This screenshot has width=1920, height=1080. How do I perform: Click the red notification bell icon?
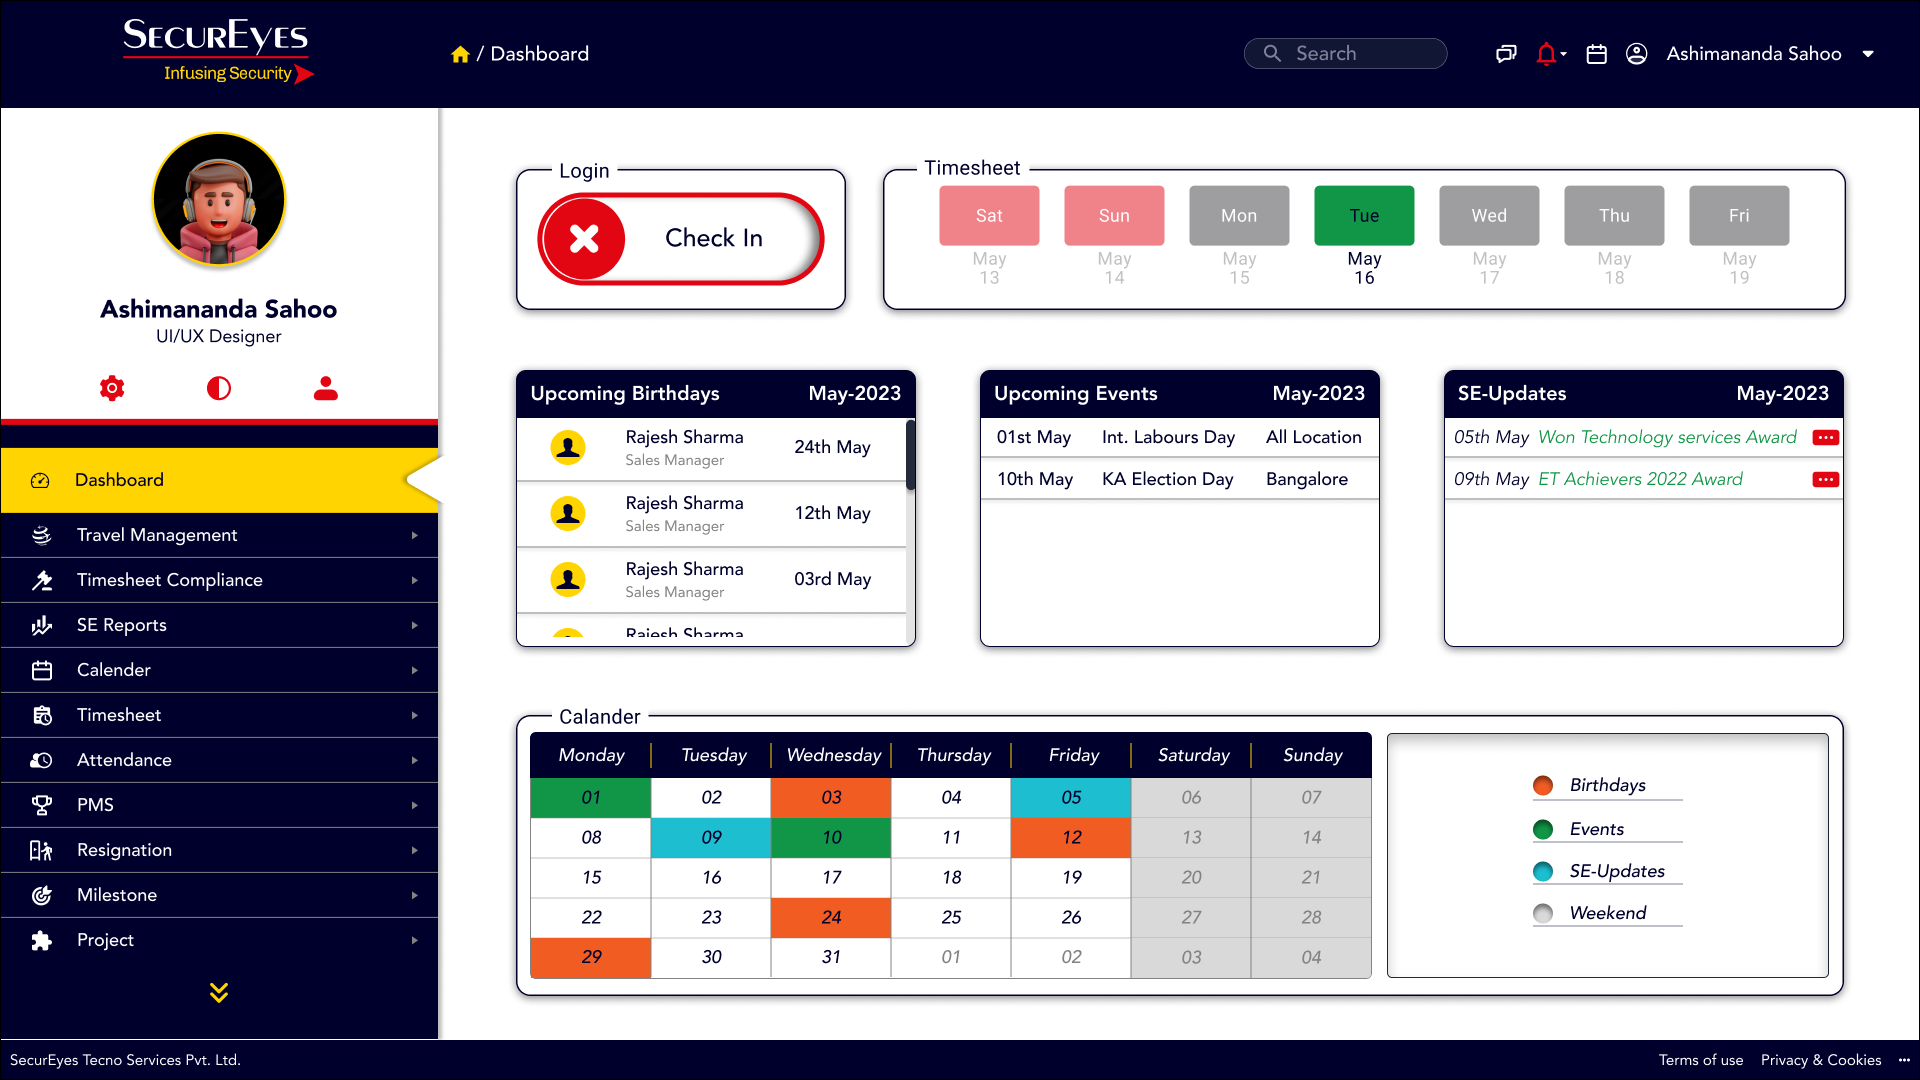(x=1546, y=54)
